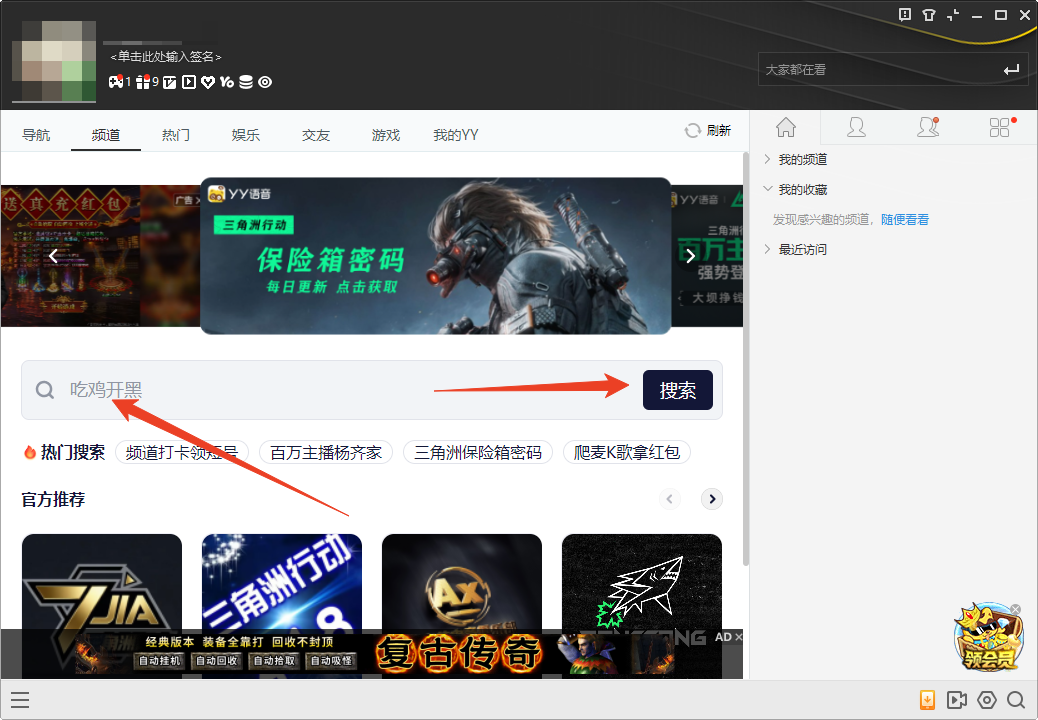Click the 刷新 refresh label
Image resolution: width=1038 pixels, height=720 pixels.
[x=718, y=130]
